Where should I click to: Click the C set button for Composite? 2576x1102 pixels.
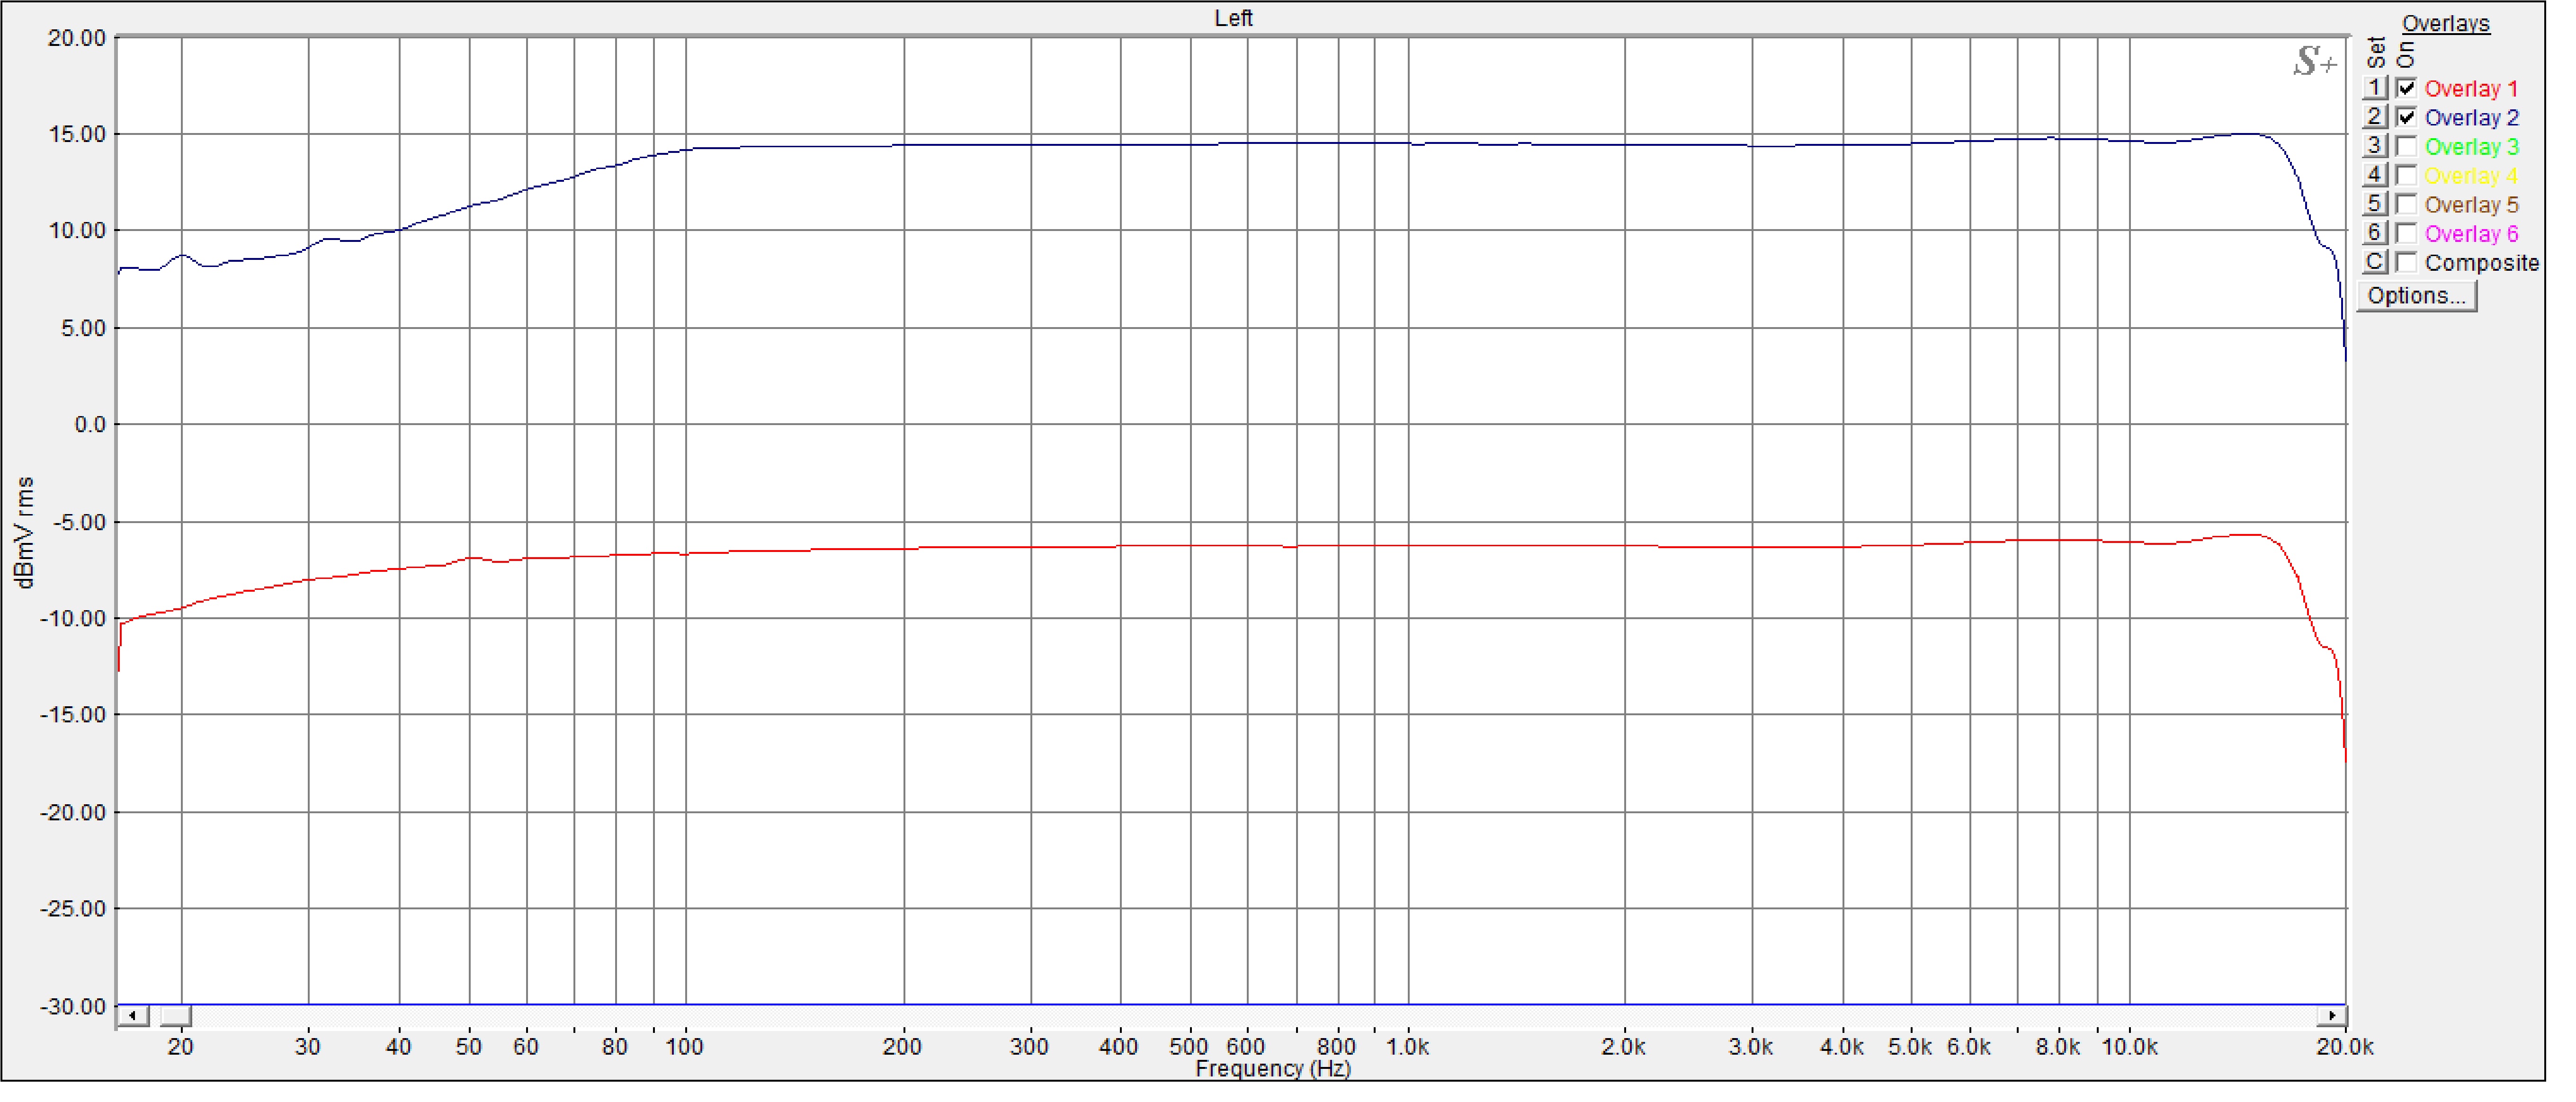coord(2375,262)
